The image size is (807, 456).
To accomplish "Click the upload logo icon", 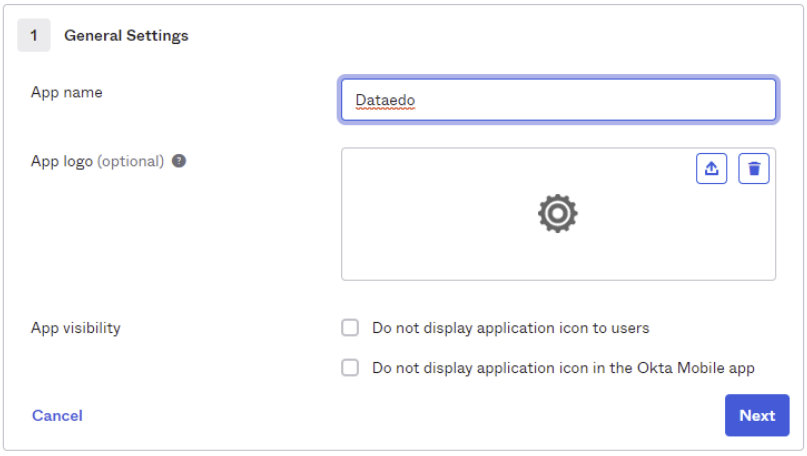I will pos(711,169).
